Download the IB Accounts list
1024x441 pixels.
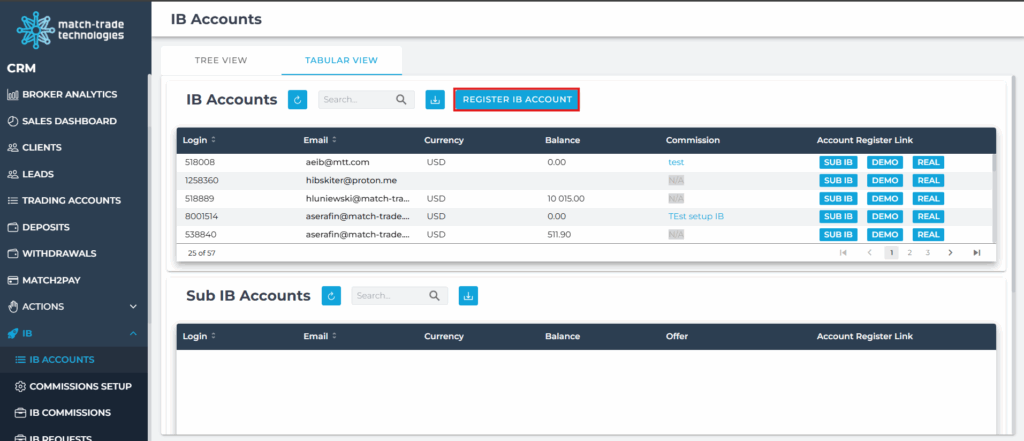pos(435,100)
